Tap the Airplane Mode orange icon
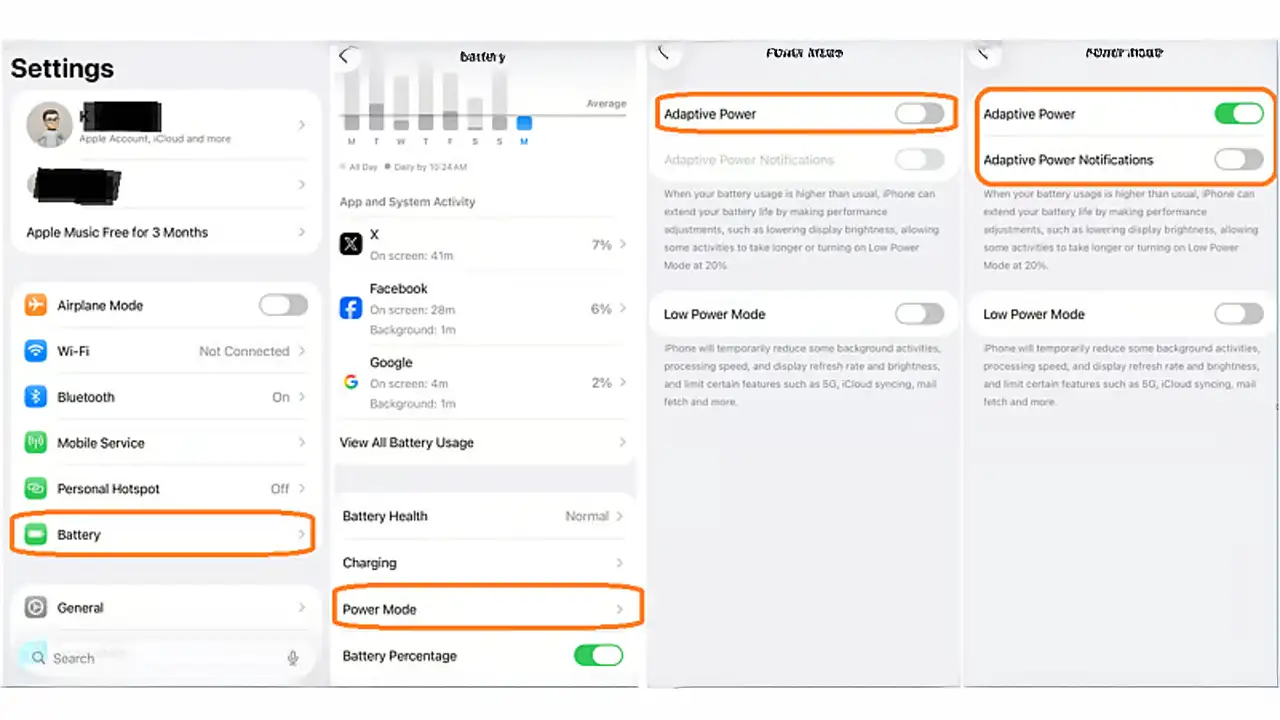Image resolution: width=1280 pixels, height=720 pixels. click(x=37, y=305)
